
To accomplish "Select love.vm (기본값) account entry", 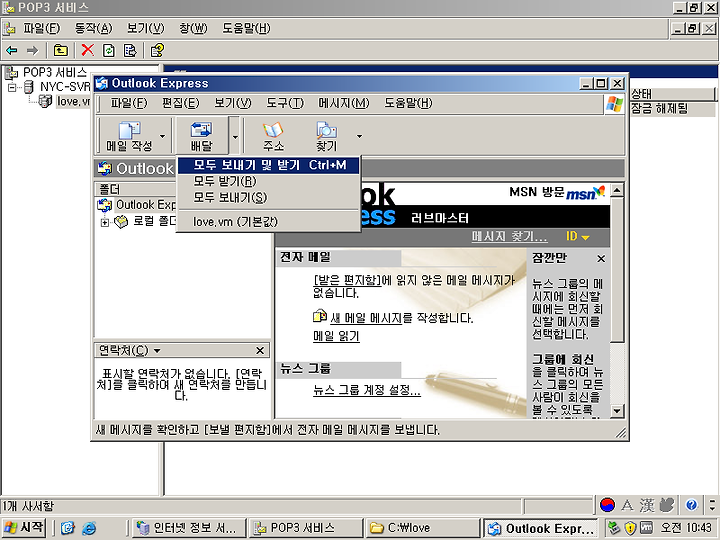I will click(268, 221).
